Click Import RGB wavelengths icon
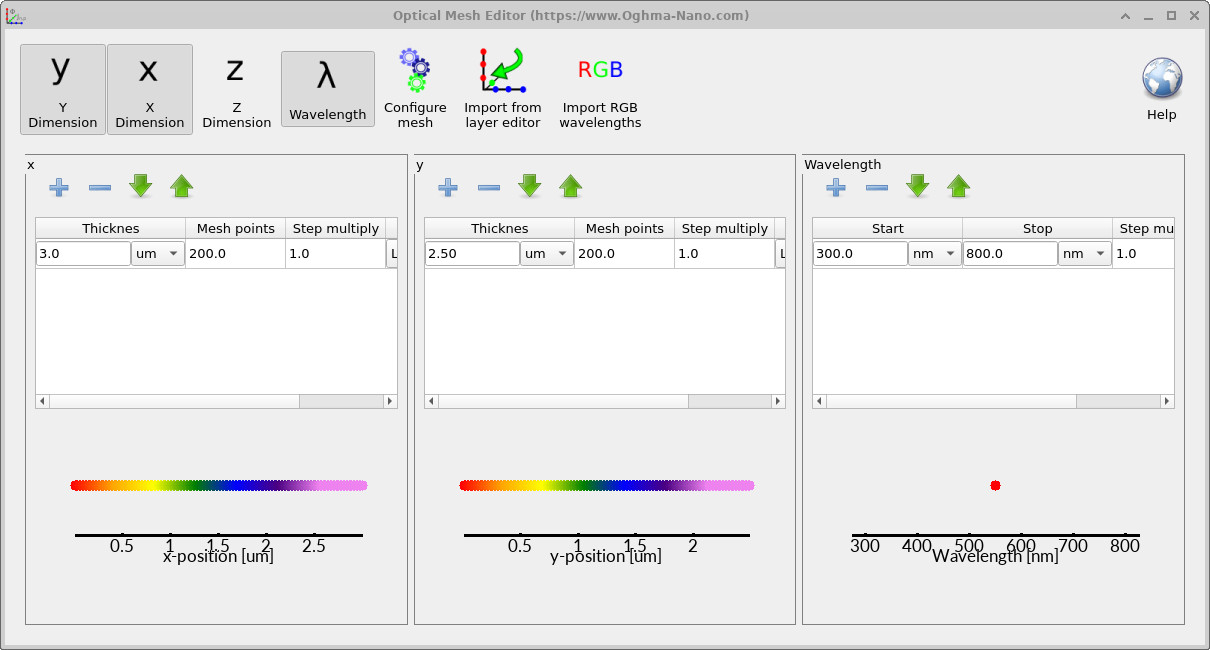This screenshot has height=650, width=1210. 600,70
